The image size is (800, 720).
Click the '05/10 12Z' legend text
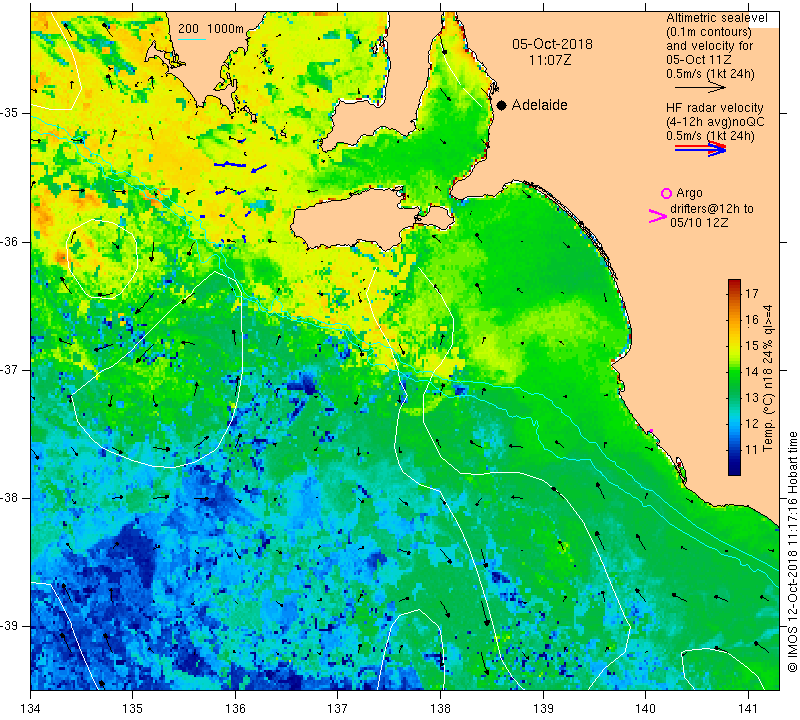pyautogui.click(x=699, y=222)
